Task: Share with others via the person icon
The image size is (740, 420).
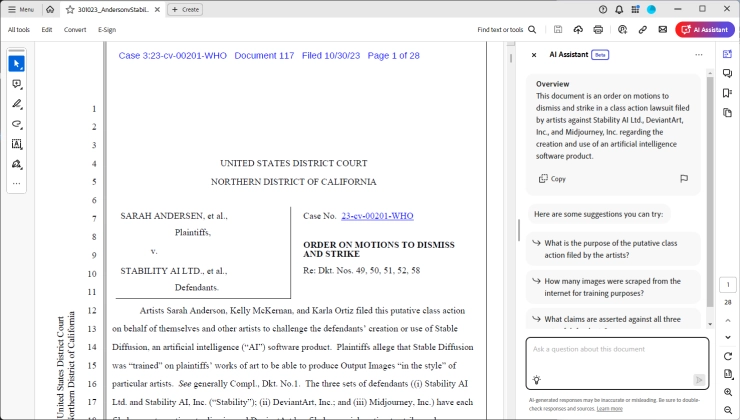Action: click(x=622, y=29)
